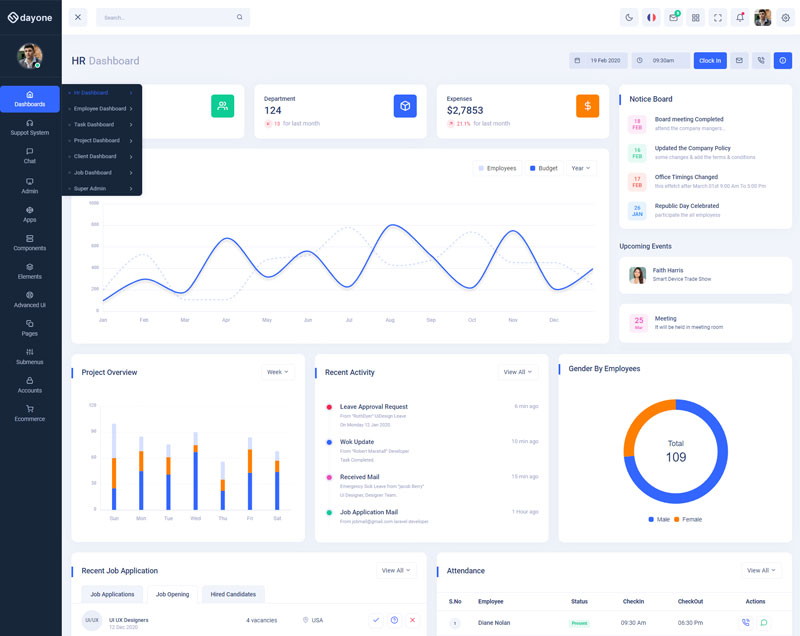
Task: Open the Year dropdown on the chart
Action: 580,168
